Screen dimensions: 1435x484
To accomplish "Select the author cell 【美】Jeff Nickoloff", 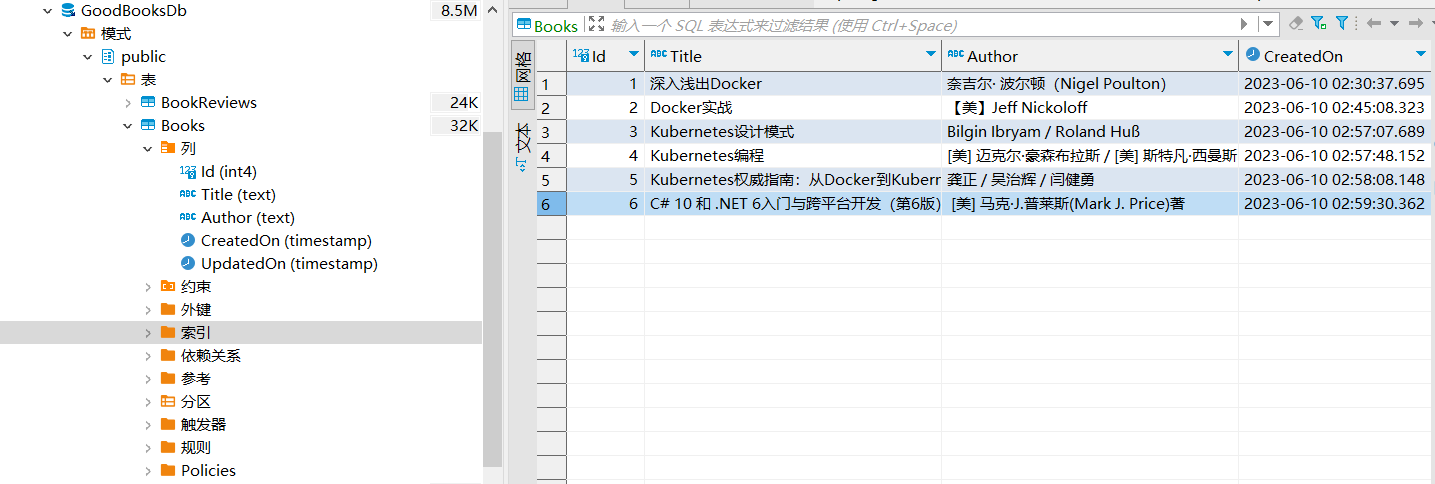I will (1090, 108).
